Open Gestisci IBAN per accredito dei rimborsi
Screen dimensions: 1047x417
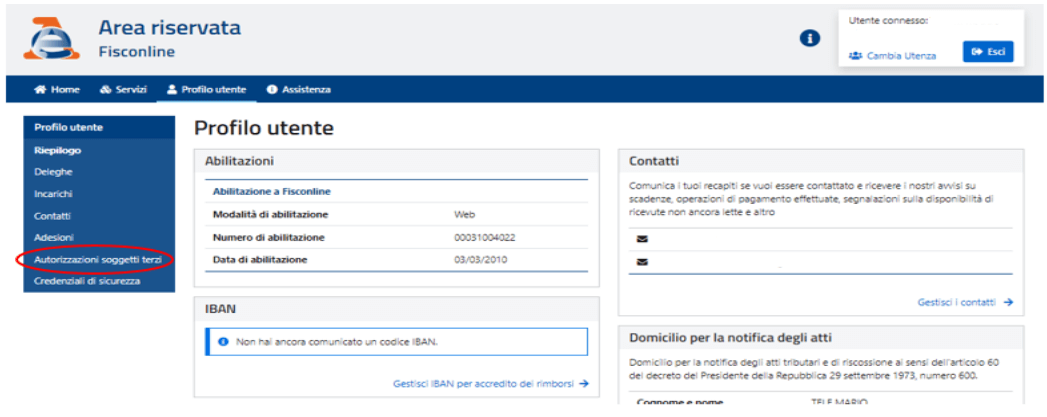(x=484, y=383)
